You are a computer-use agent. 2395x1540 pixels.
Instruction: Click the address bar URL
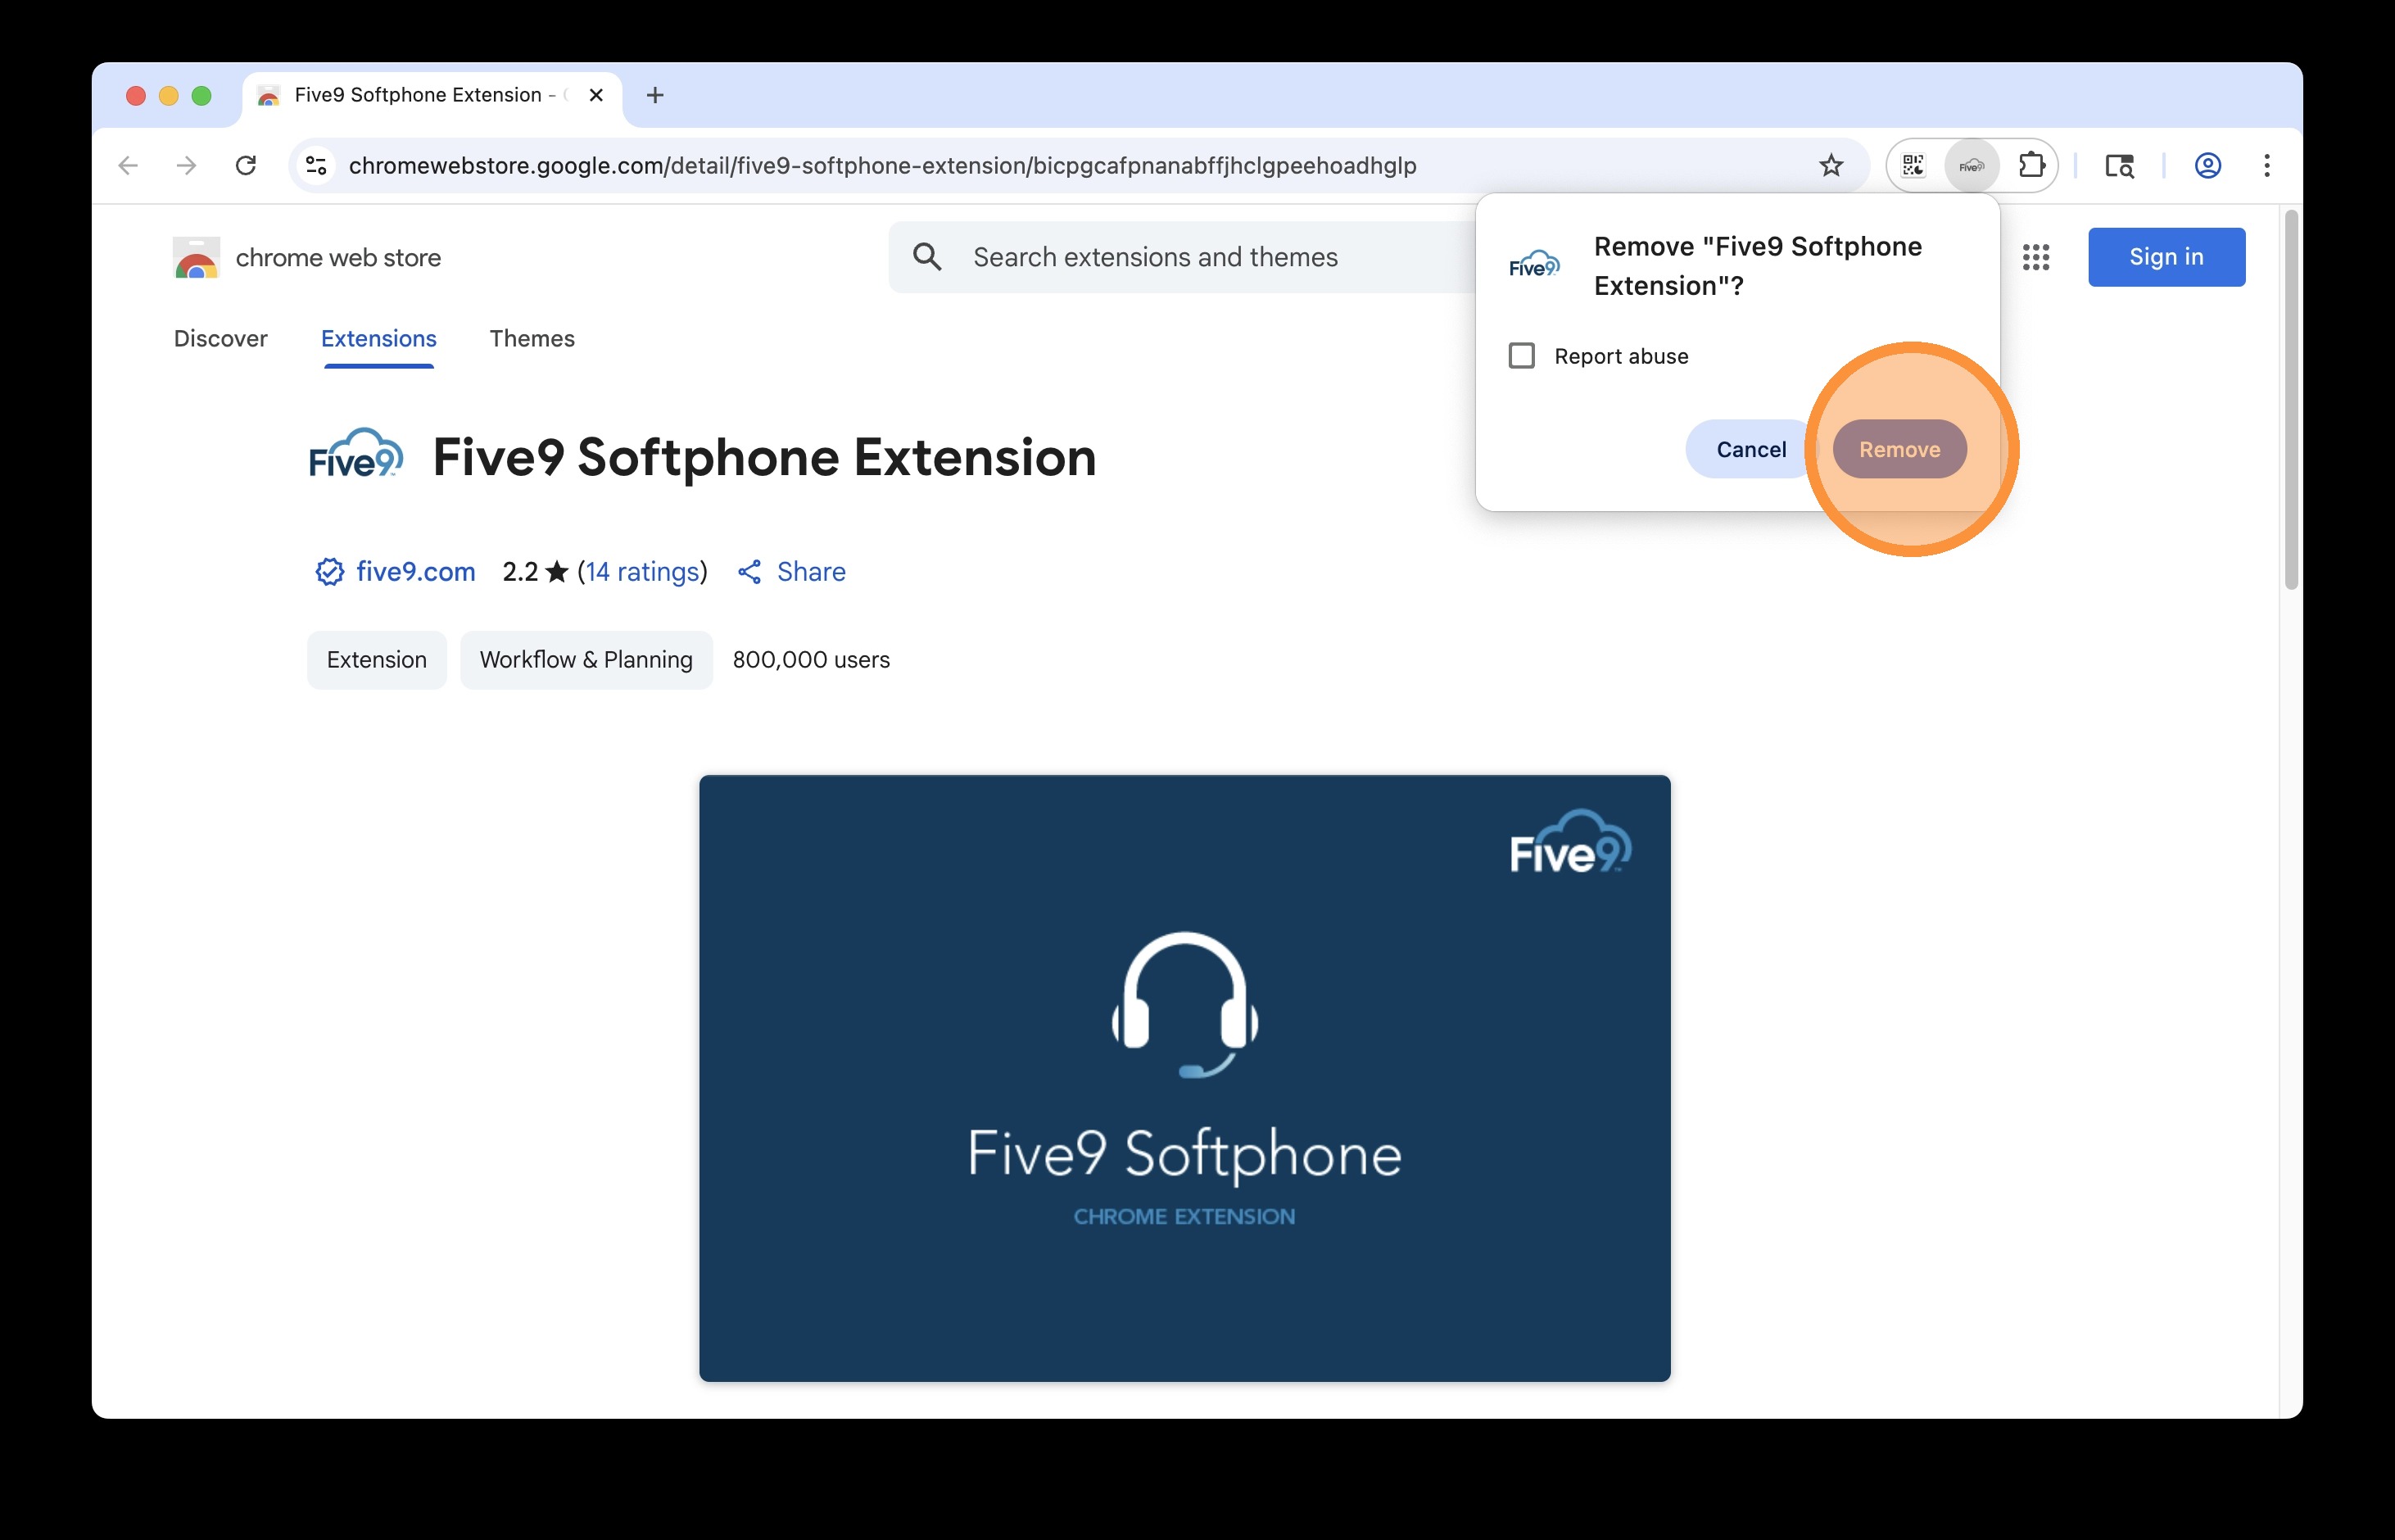click(x=882, y=165)
